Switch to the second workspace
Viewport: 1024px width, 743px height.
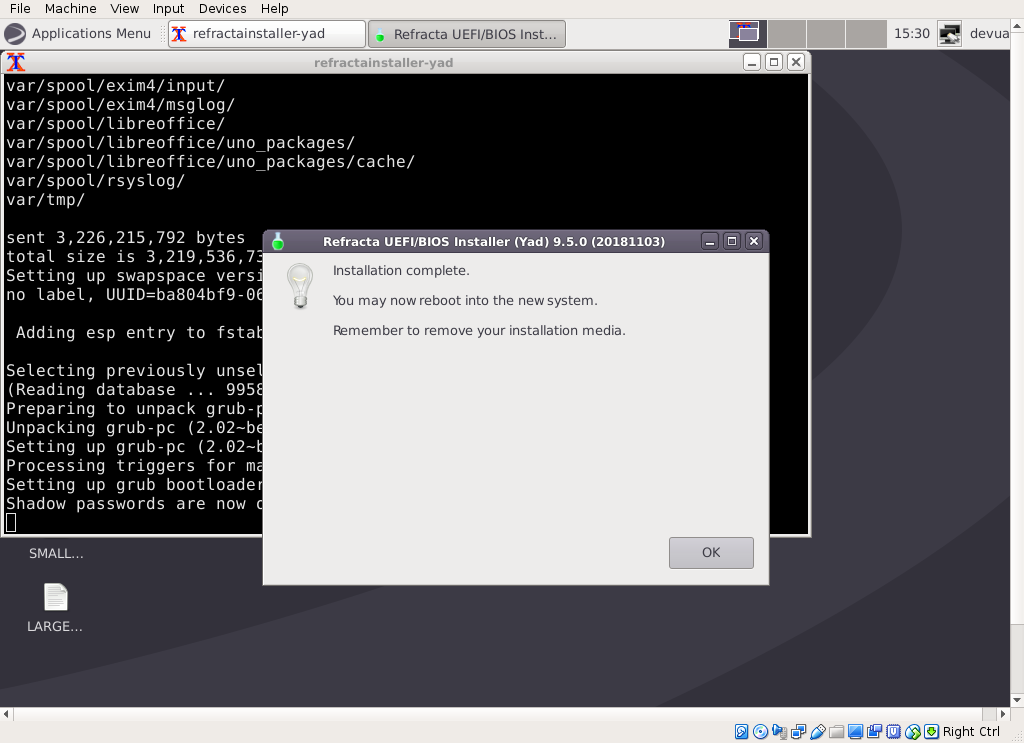(787, 34)
